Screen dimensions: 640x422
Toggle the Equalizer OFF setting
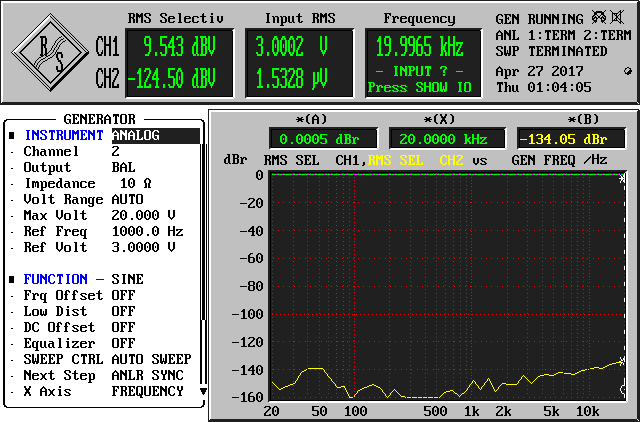pyautogui.click(x=123, y=343)
